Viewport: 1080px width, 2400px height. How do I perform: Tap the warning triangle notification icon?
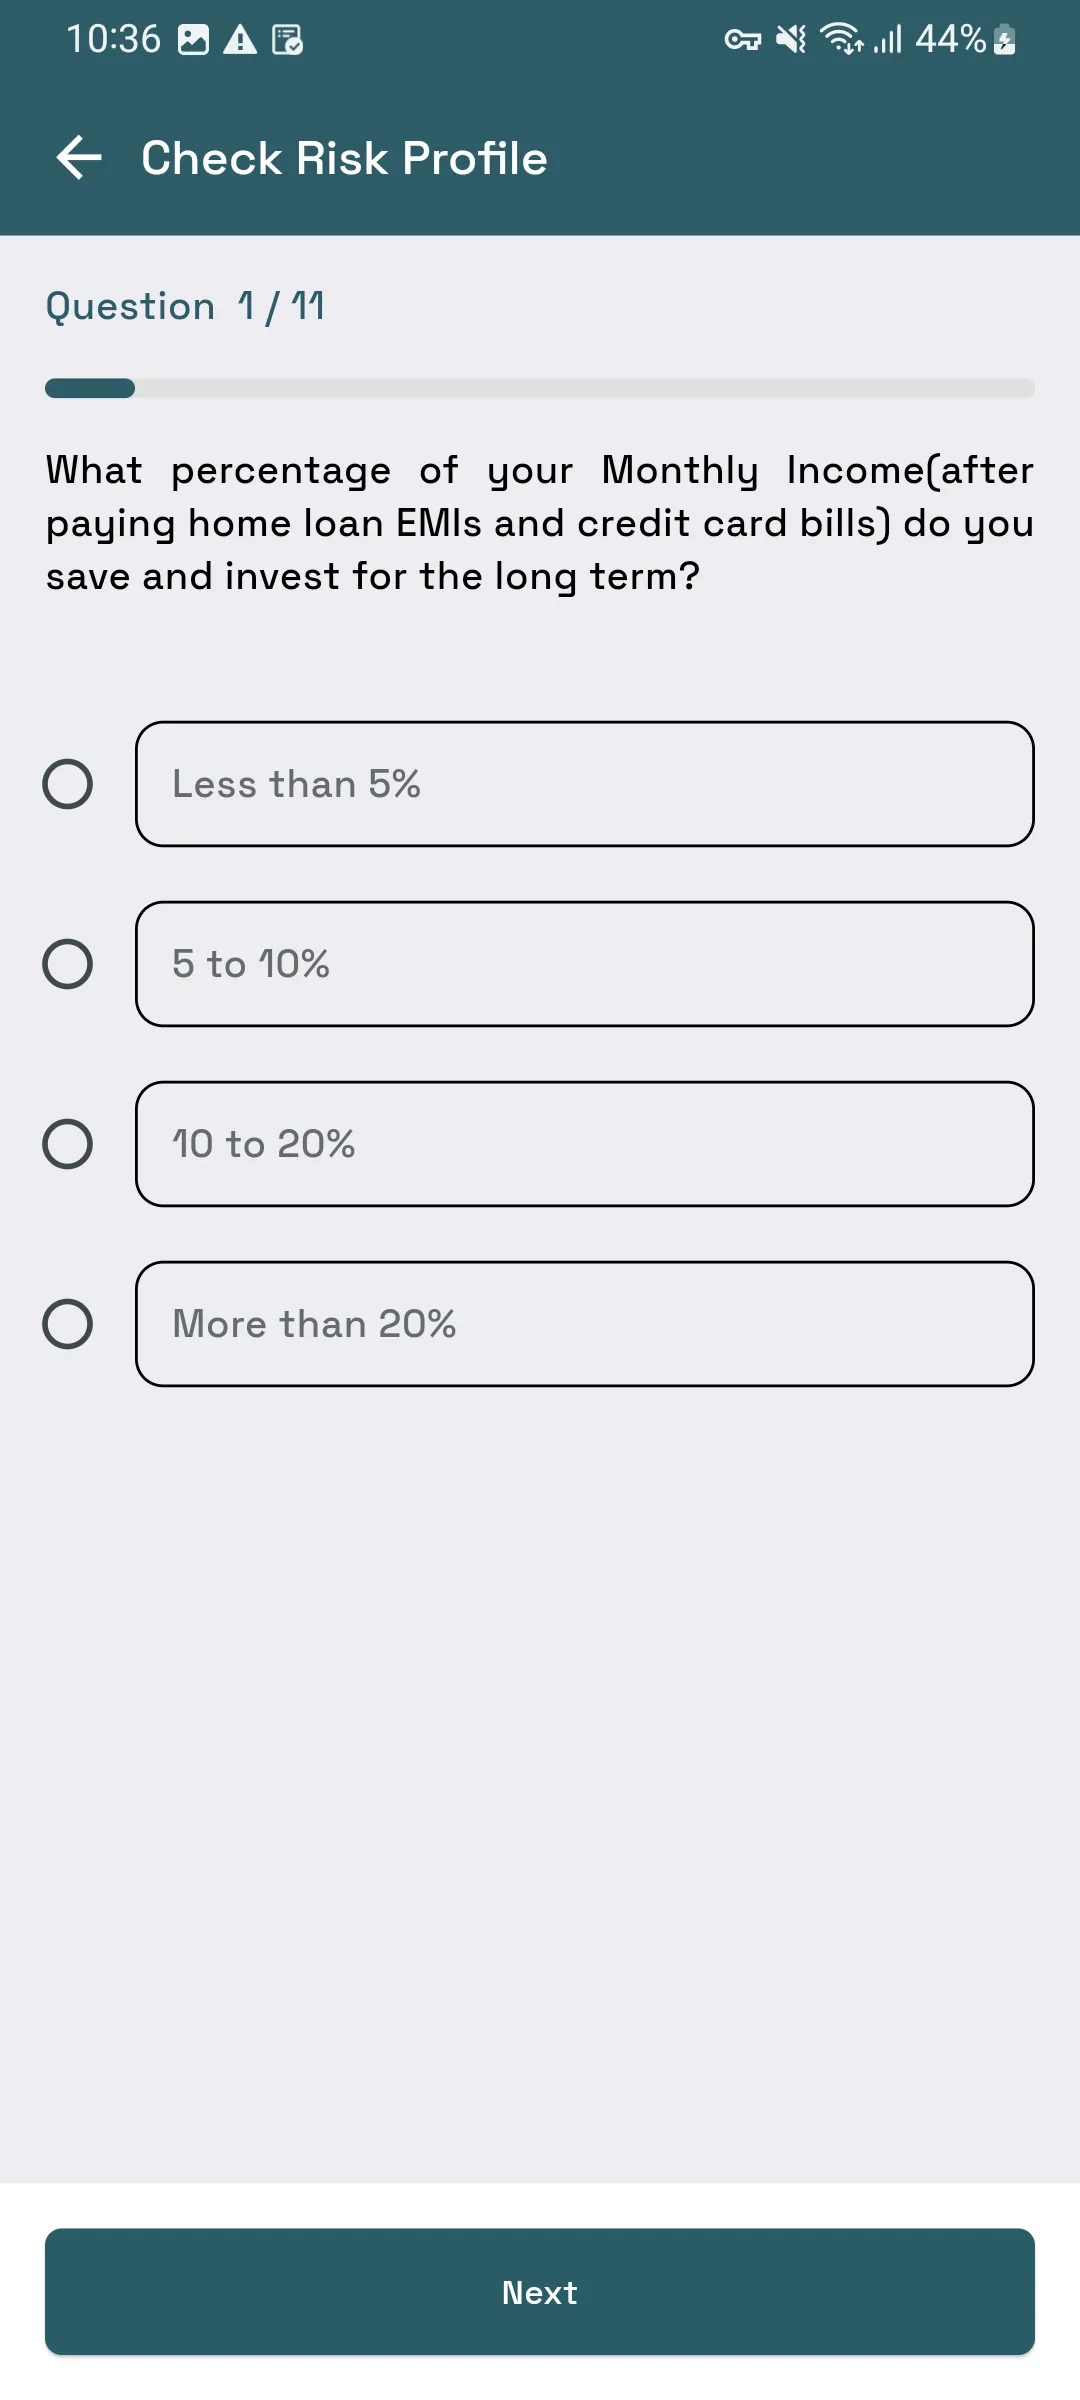(x=240, y=40)
